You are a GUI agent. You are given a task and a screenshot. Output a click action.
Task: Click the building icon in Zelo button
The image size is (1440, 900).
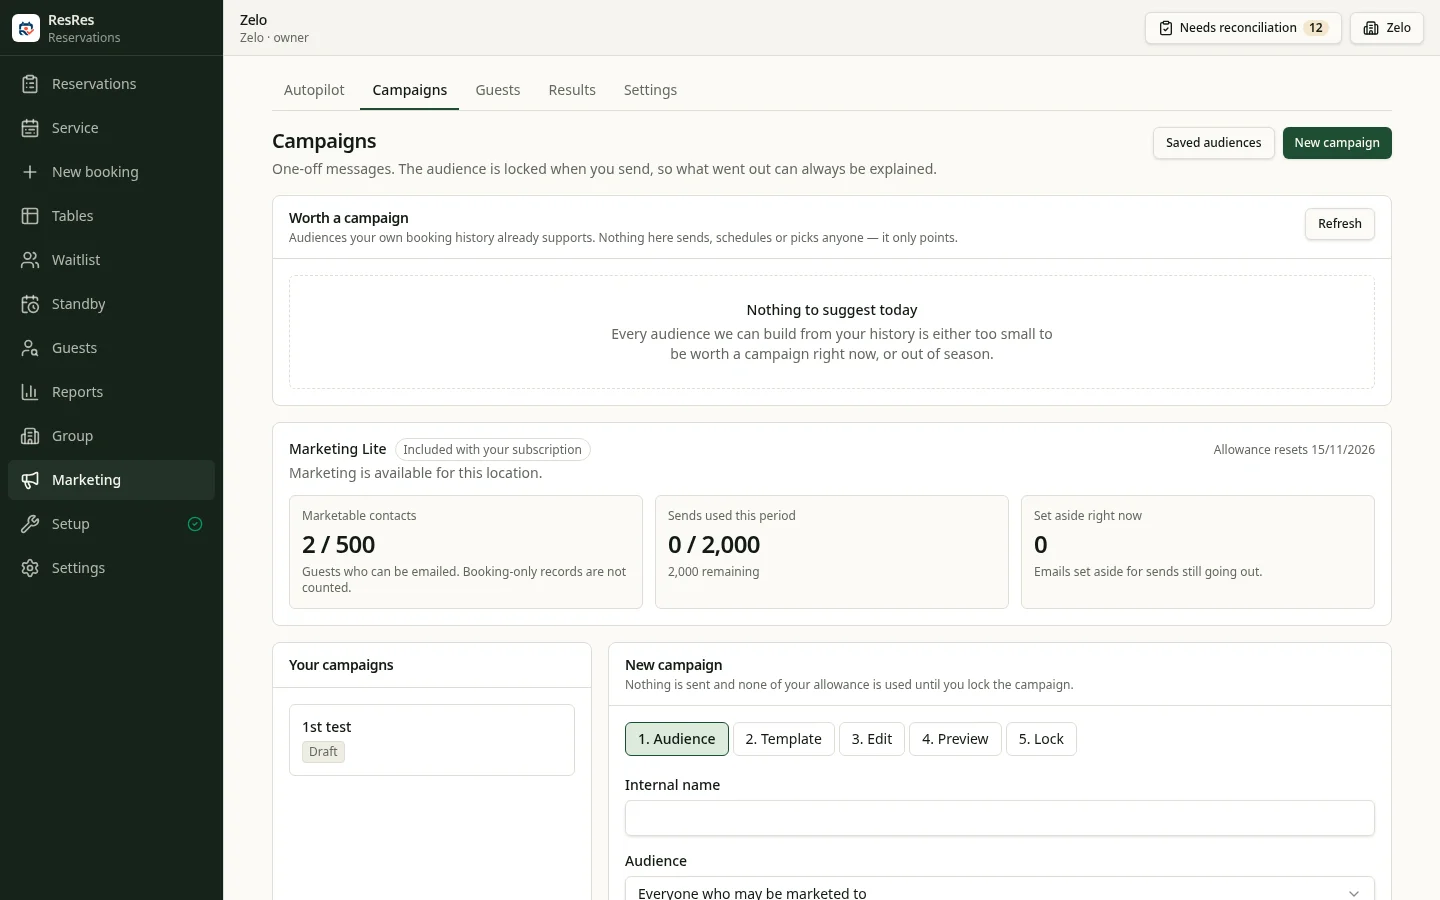click(x=1371, y=28)
